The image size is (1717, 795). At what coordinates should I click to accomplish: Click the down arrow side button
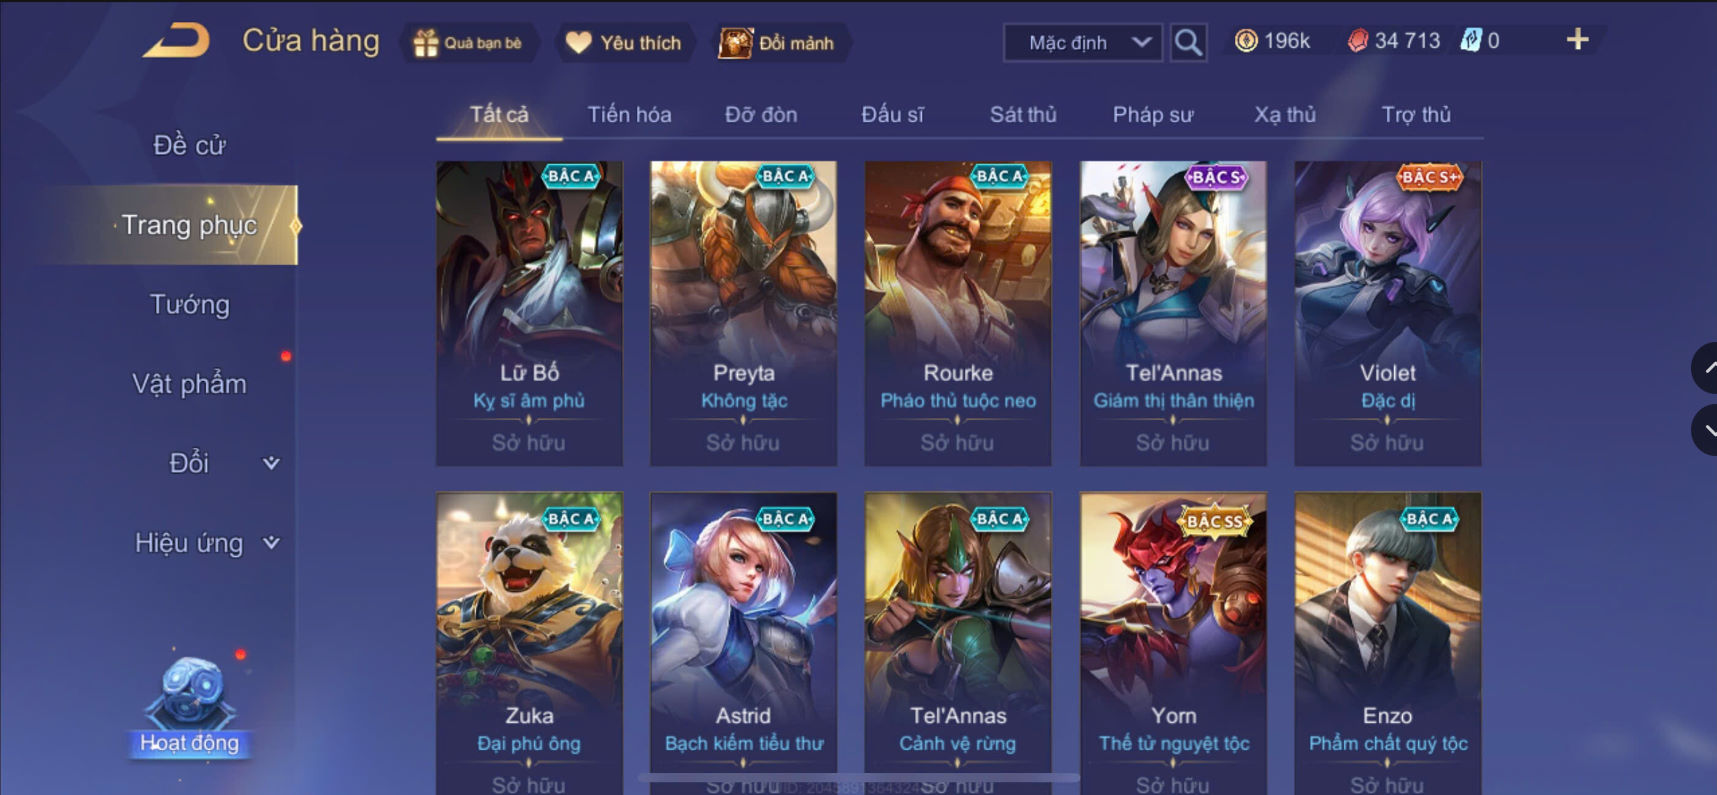(x=1705, y=431)
